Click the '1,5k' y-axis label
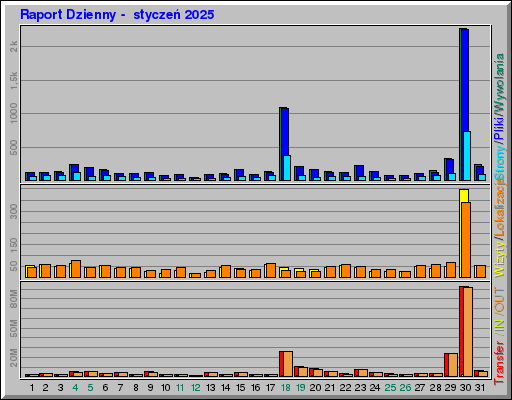Viewport: 512px width, 400px height. pyautogui.click(x=14, y=81)
